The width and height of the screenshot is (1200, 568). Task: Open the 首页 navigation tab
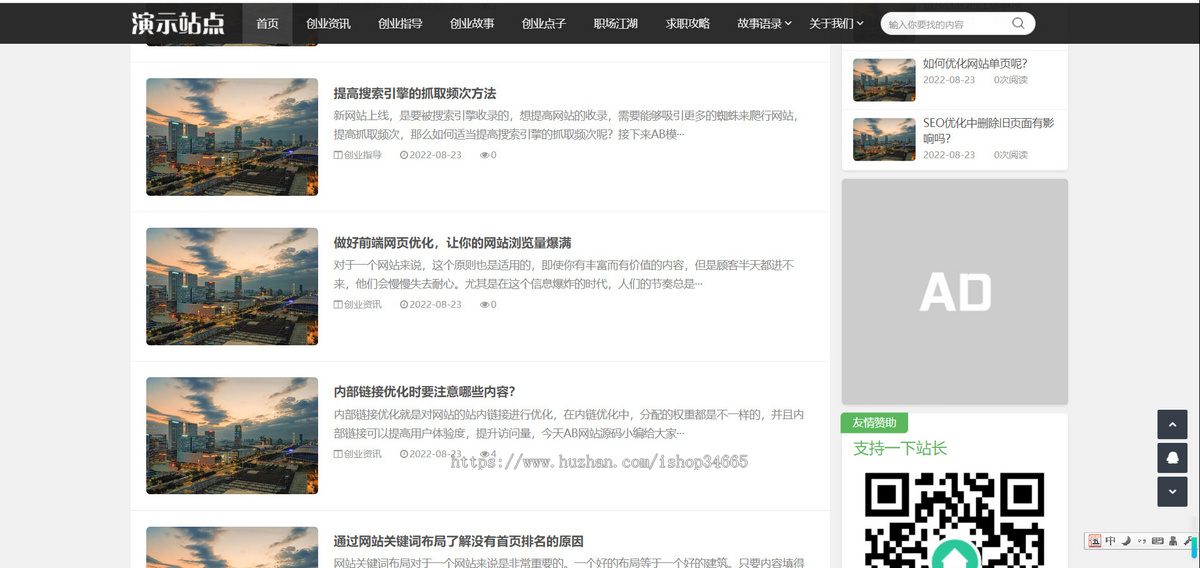(267, 23)
